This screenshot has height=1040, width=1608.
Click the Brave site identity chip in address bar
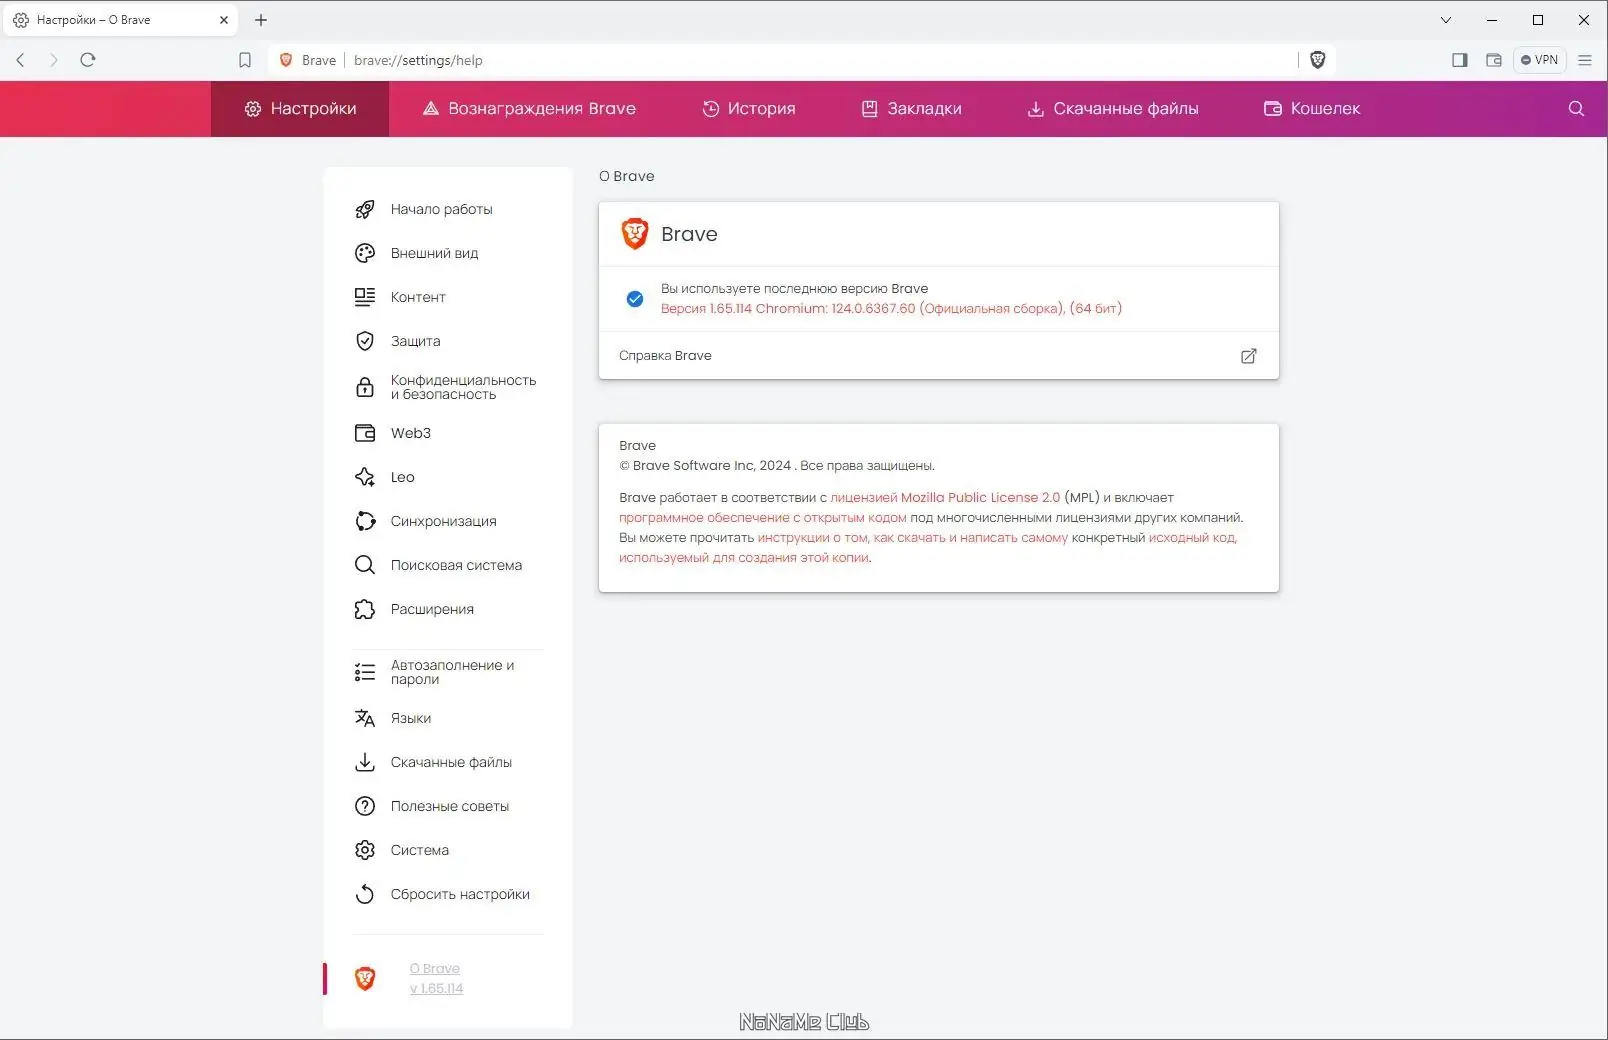click(307, 60)
